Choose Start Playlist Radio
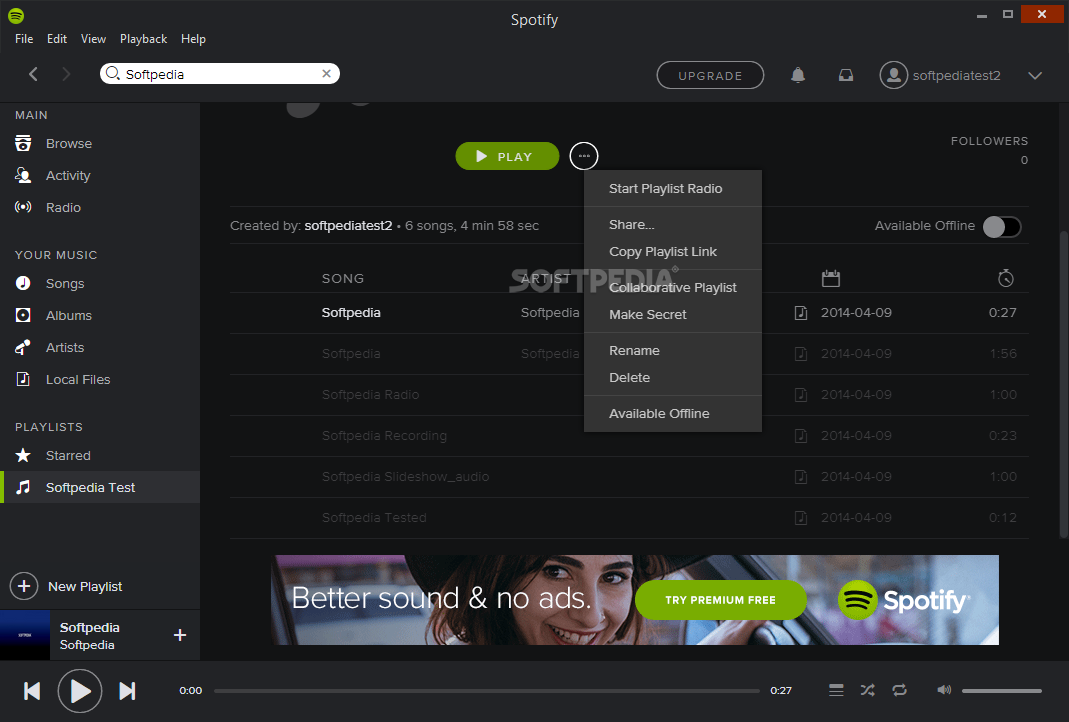 click(x=673, y=188)
